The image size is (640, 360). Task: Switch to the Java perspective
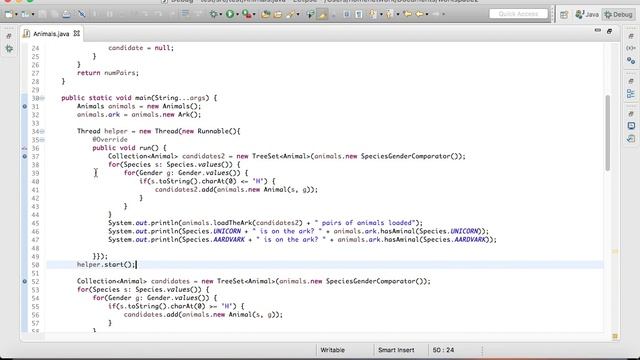click(587, 15)
